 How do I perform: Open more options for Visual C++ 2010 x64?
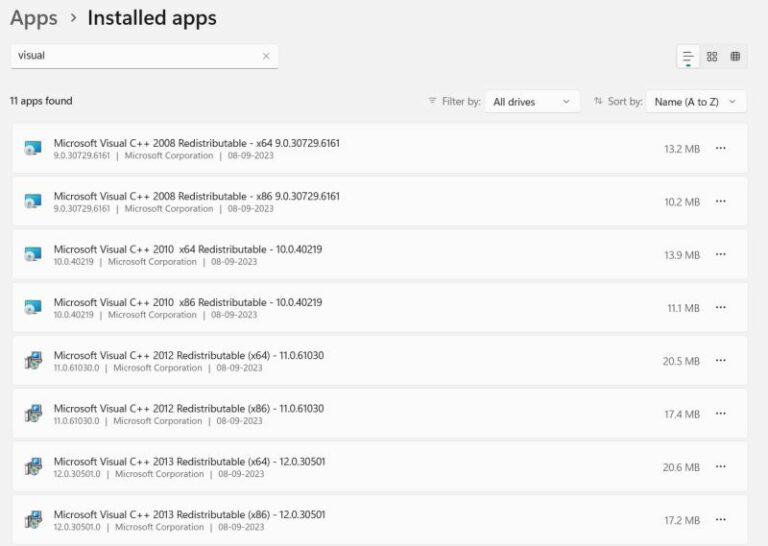click(721, 255)
